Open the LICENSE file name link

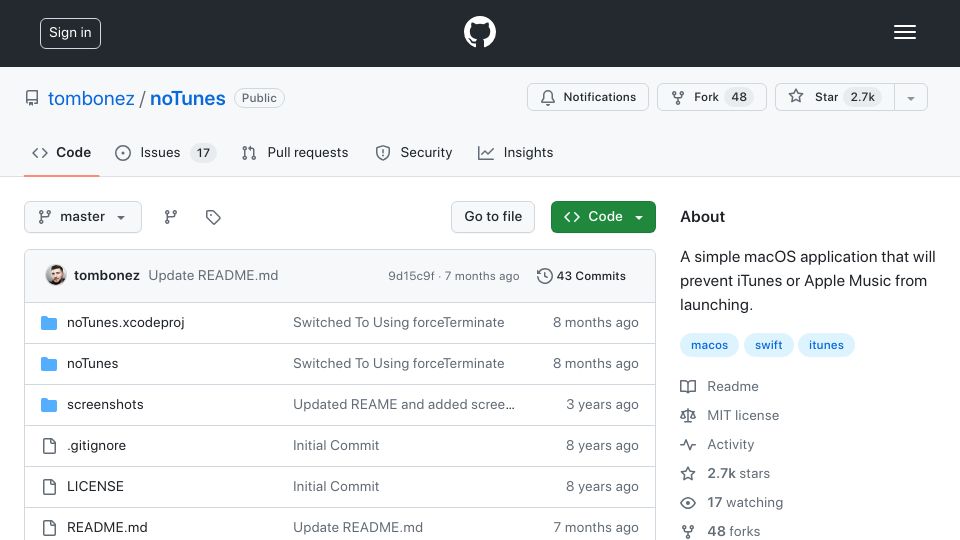(x=95, y=487)
